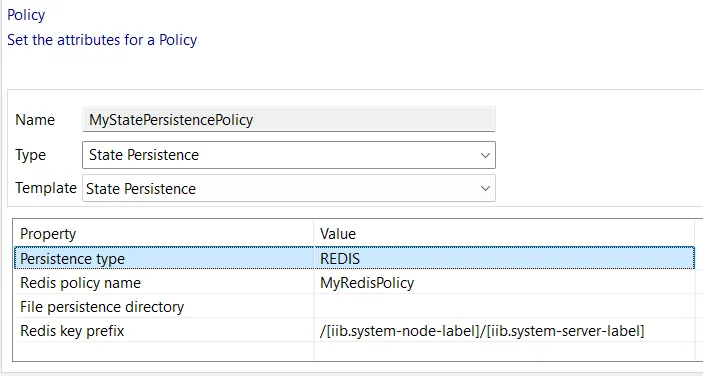Select File persistence directory property
The height and width of the screenshot is (376, 703).
[164, 307]
